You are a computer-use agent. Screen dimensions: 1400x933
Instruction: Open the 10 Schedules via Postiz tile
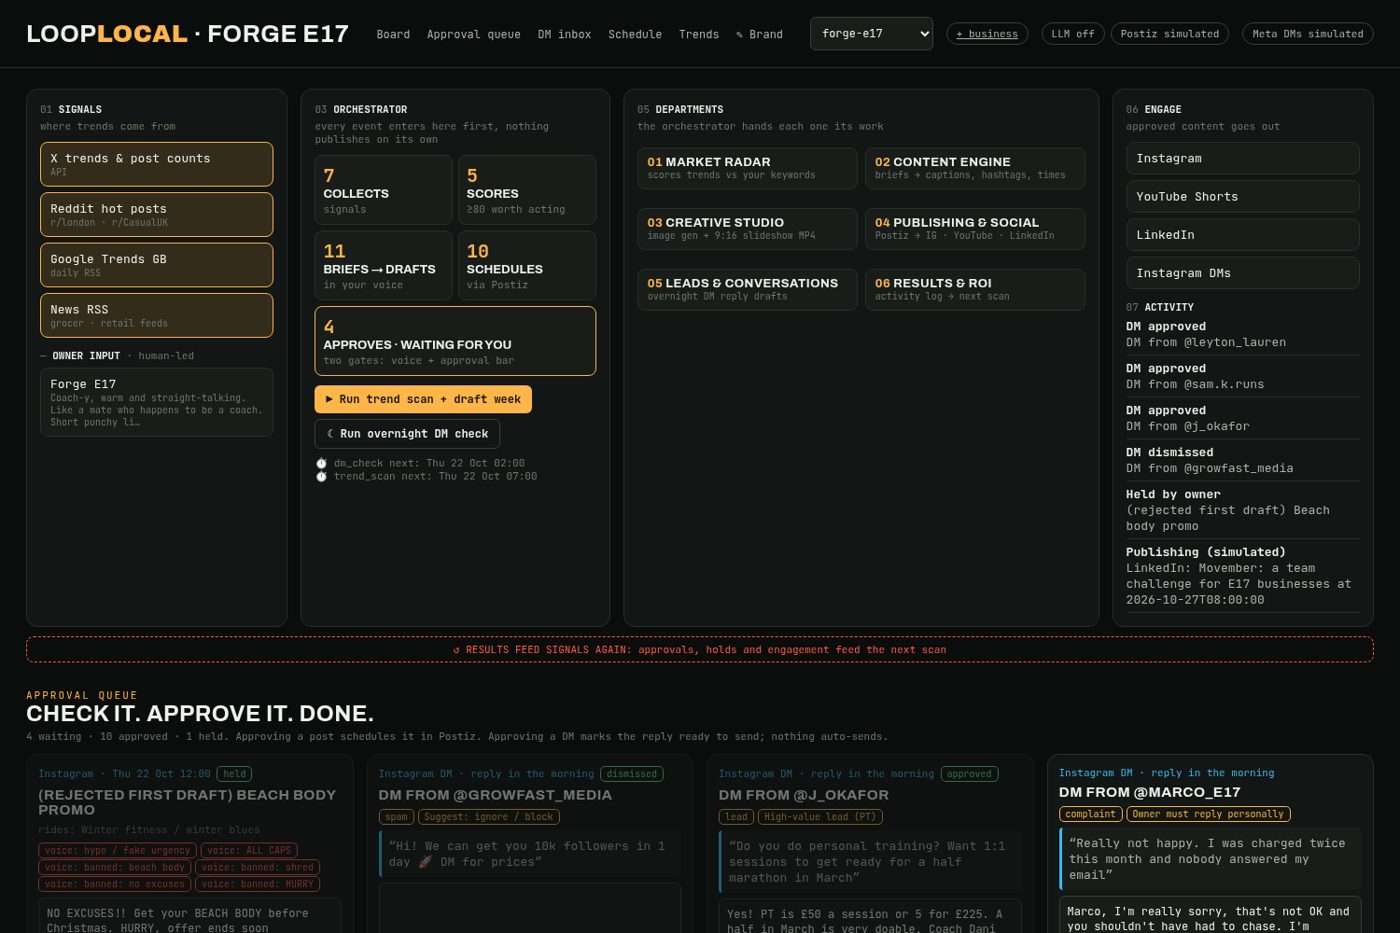[527, 266]
